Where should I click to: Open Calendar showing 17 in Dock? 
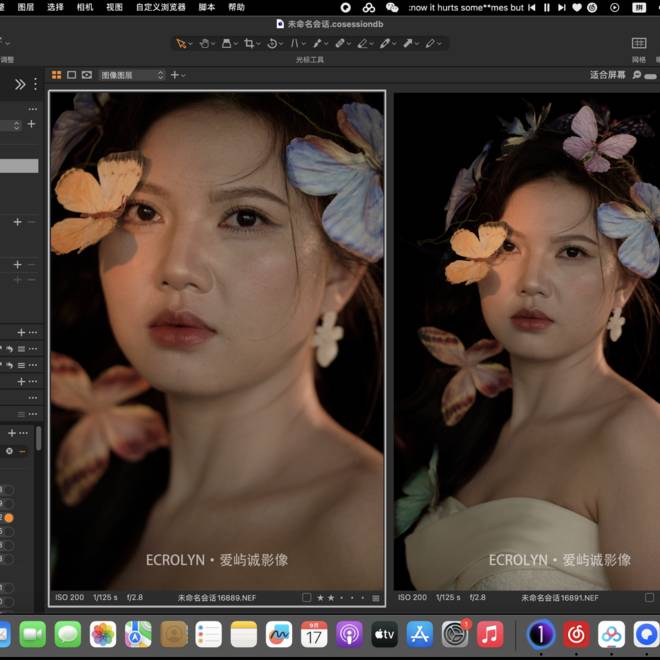click(314, 634)
